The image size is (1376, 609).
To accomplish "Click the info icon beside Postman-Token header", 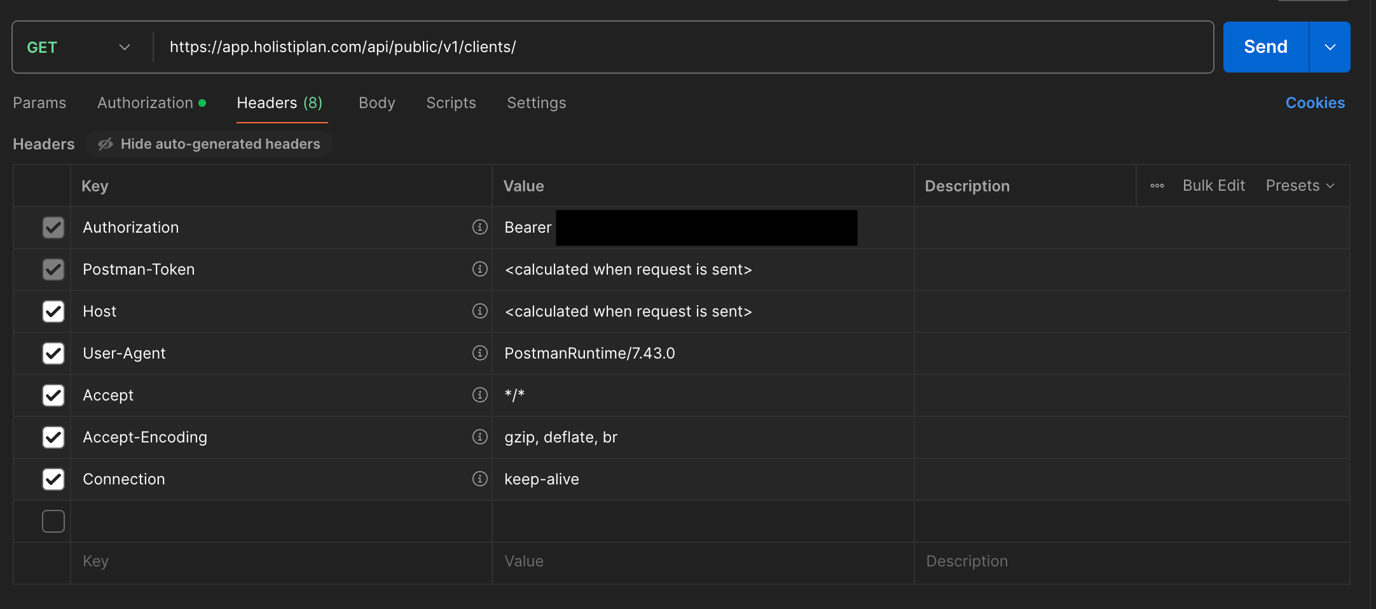I will click(480, 269).
